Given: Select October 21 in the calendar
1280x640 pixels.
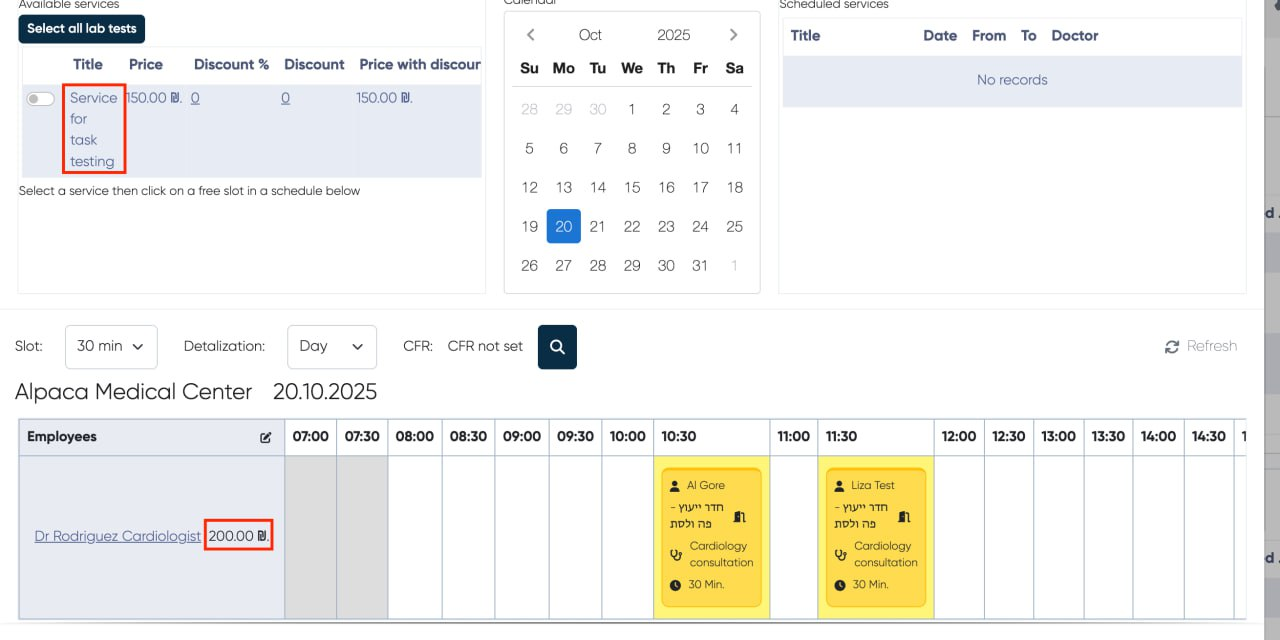Looking at the screenshot, I should point(598,226).
